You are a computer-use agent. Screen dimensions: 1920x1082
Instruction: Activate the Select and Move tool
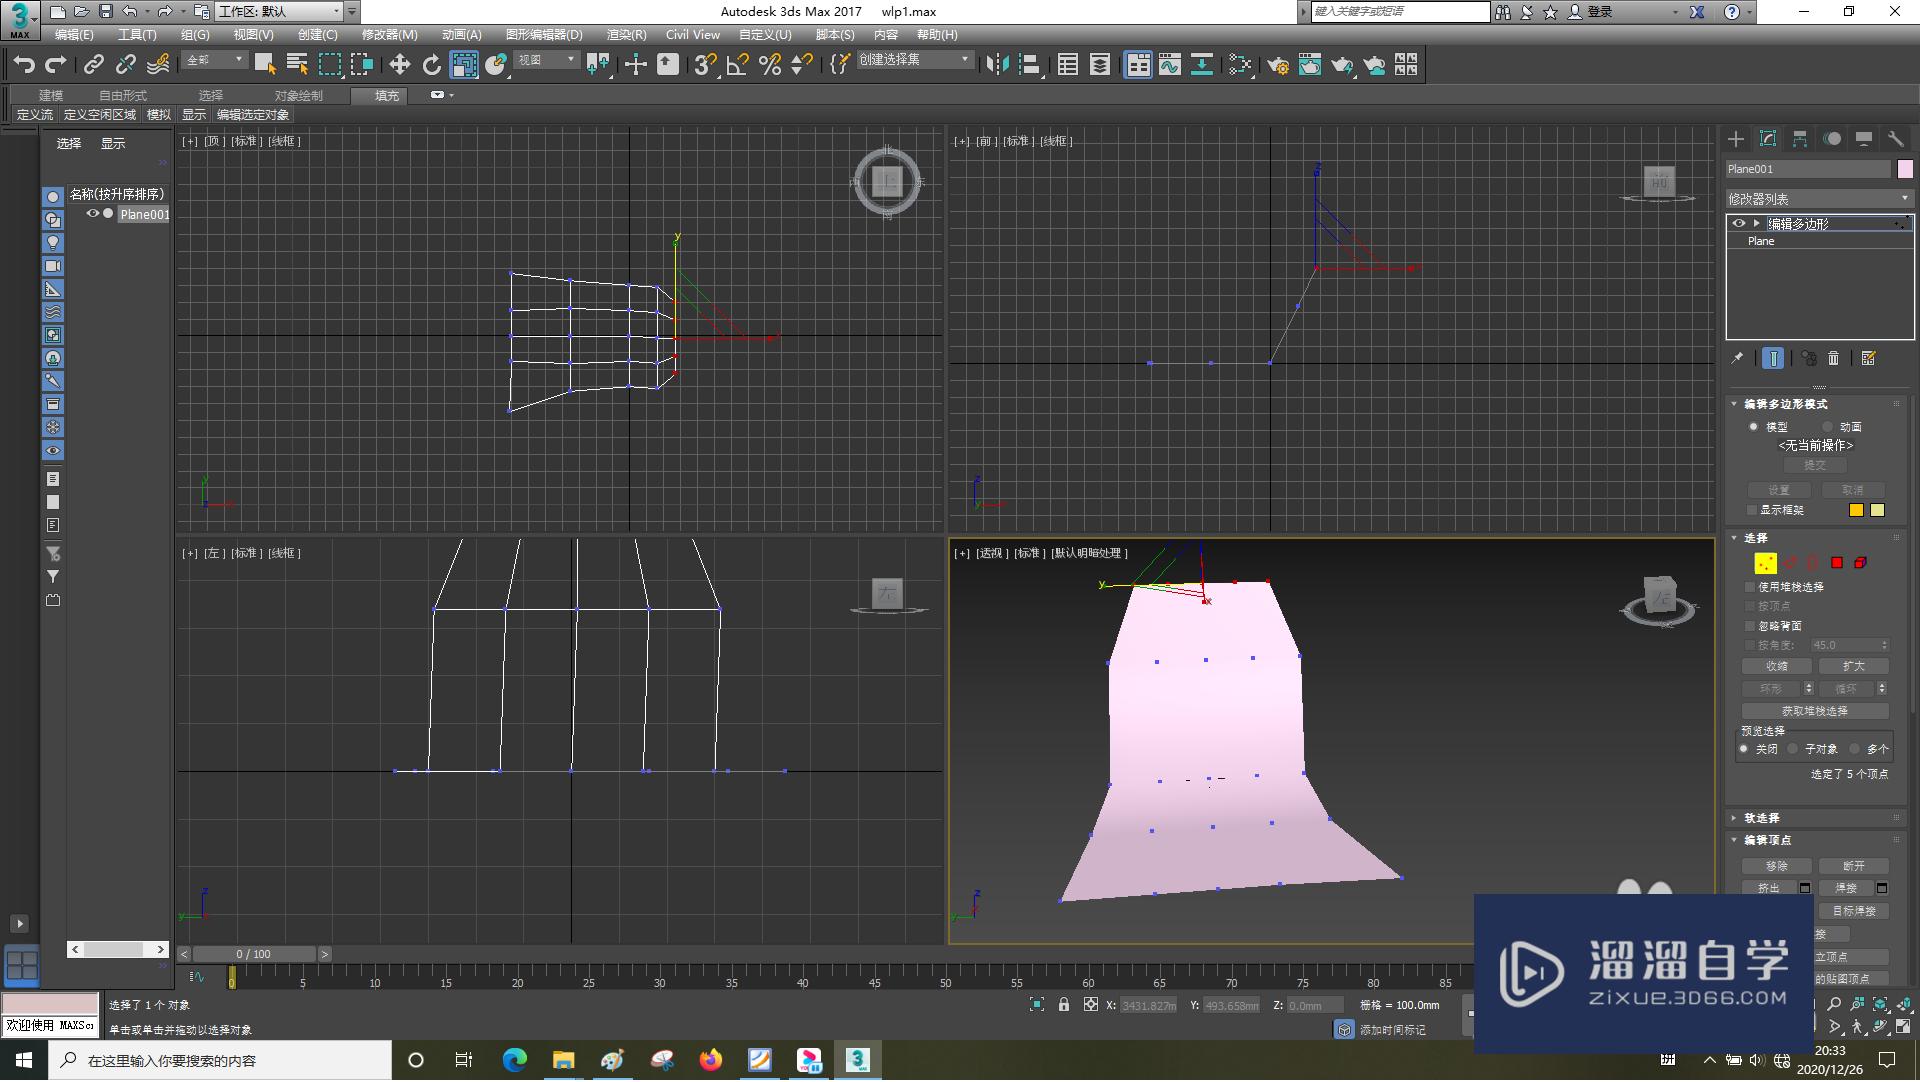pyautogui.click(x=399, y=65)
